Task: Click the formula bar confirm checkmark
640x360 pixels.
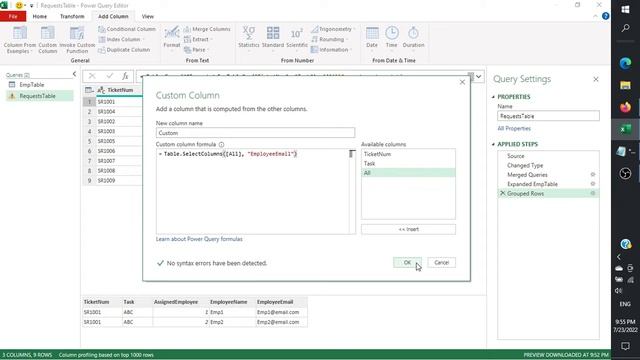Action: (x=109, y=76)
